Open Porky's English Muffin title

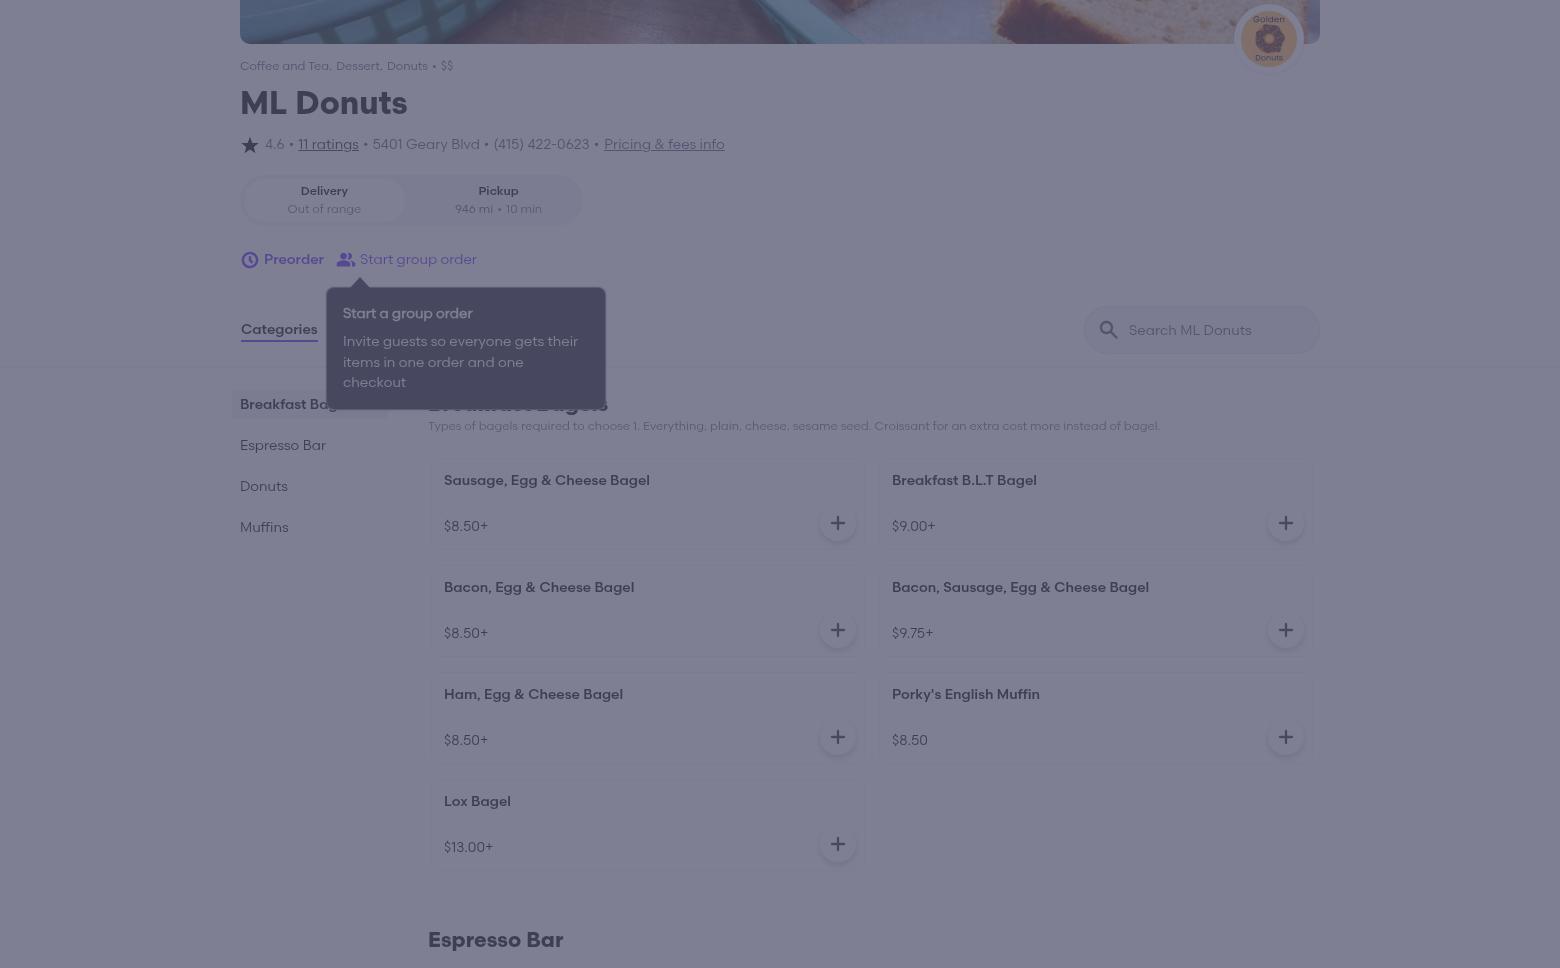coord(966,694)
